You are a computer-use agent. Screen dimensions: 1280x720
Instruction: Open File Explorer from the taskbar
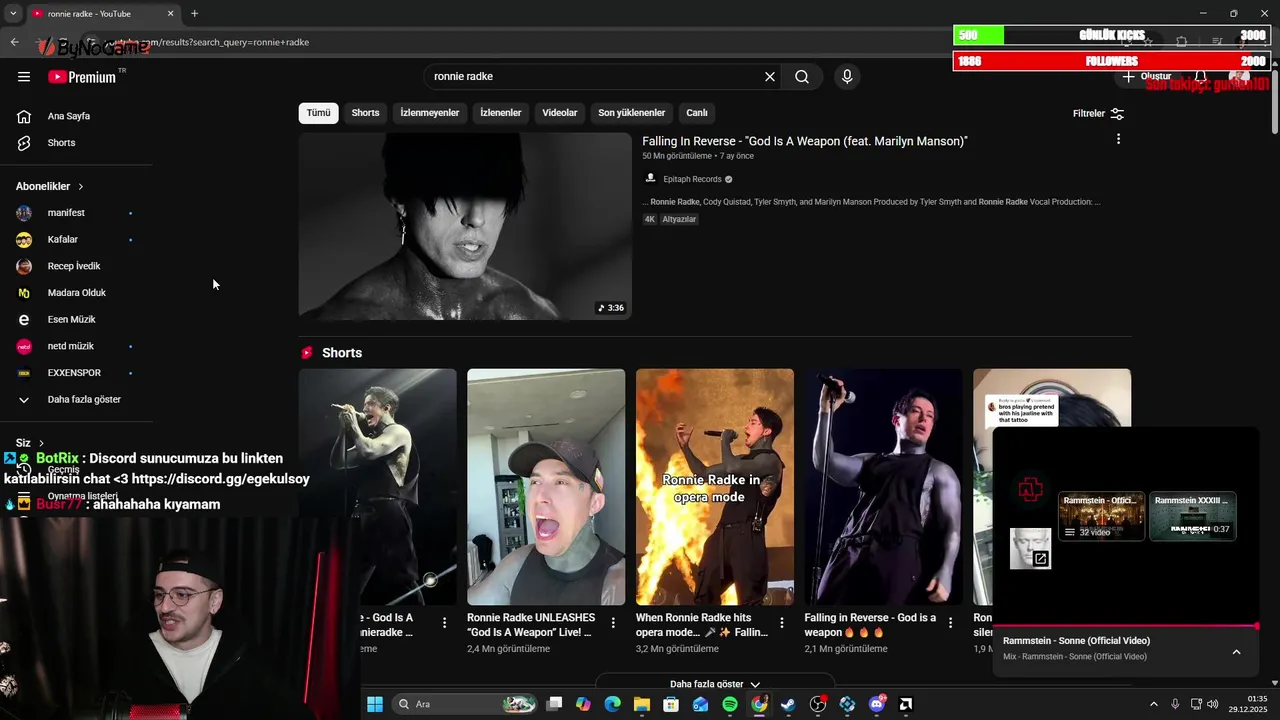642,704
